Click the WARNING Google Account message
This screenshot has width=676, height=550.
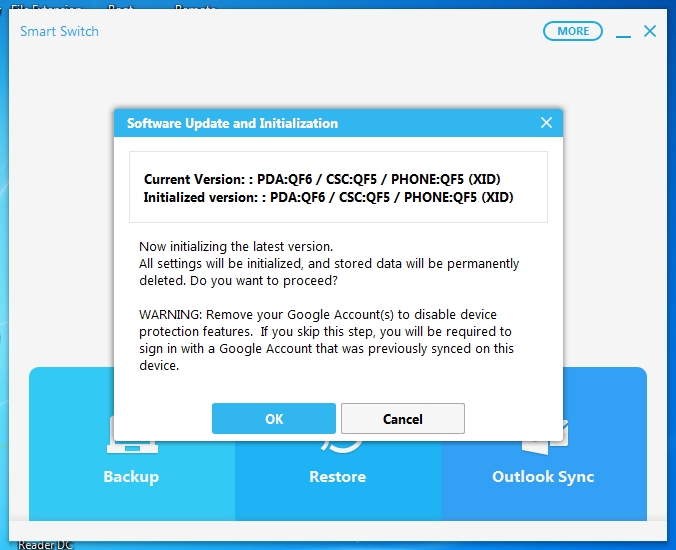(x=326, y=340)
